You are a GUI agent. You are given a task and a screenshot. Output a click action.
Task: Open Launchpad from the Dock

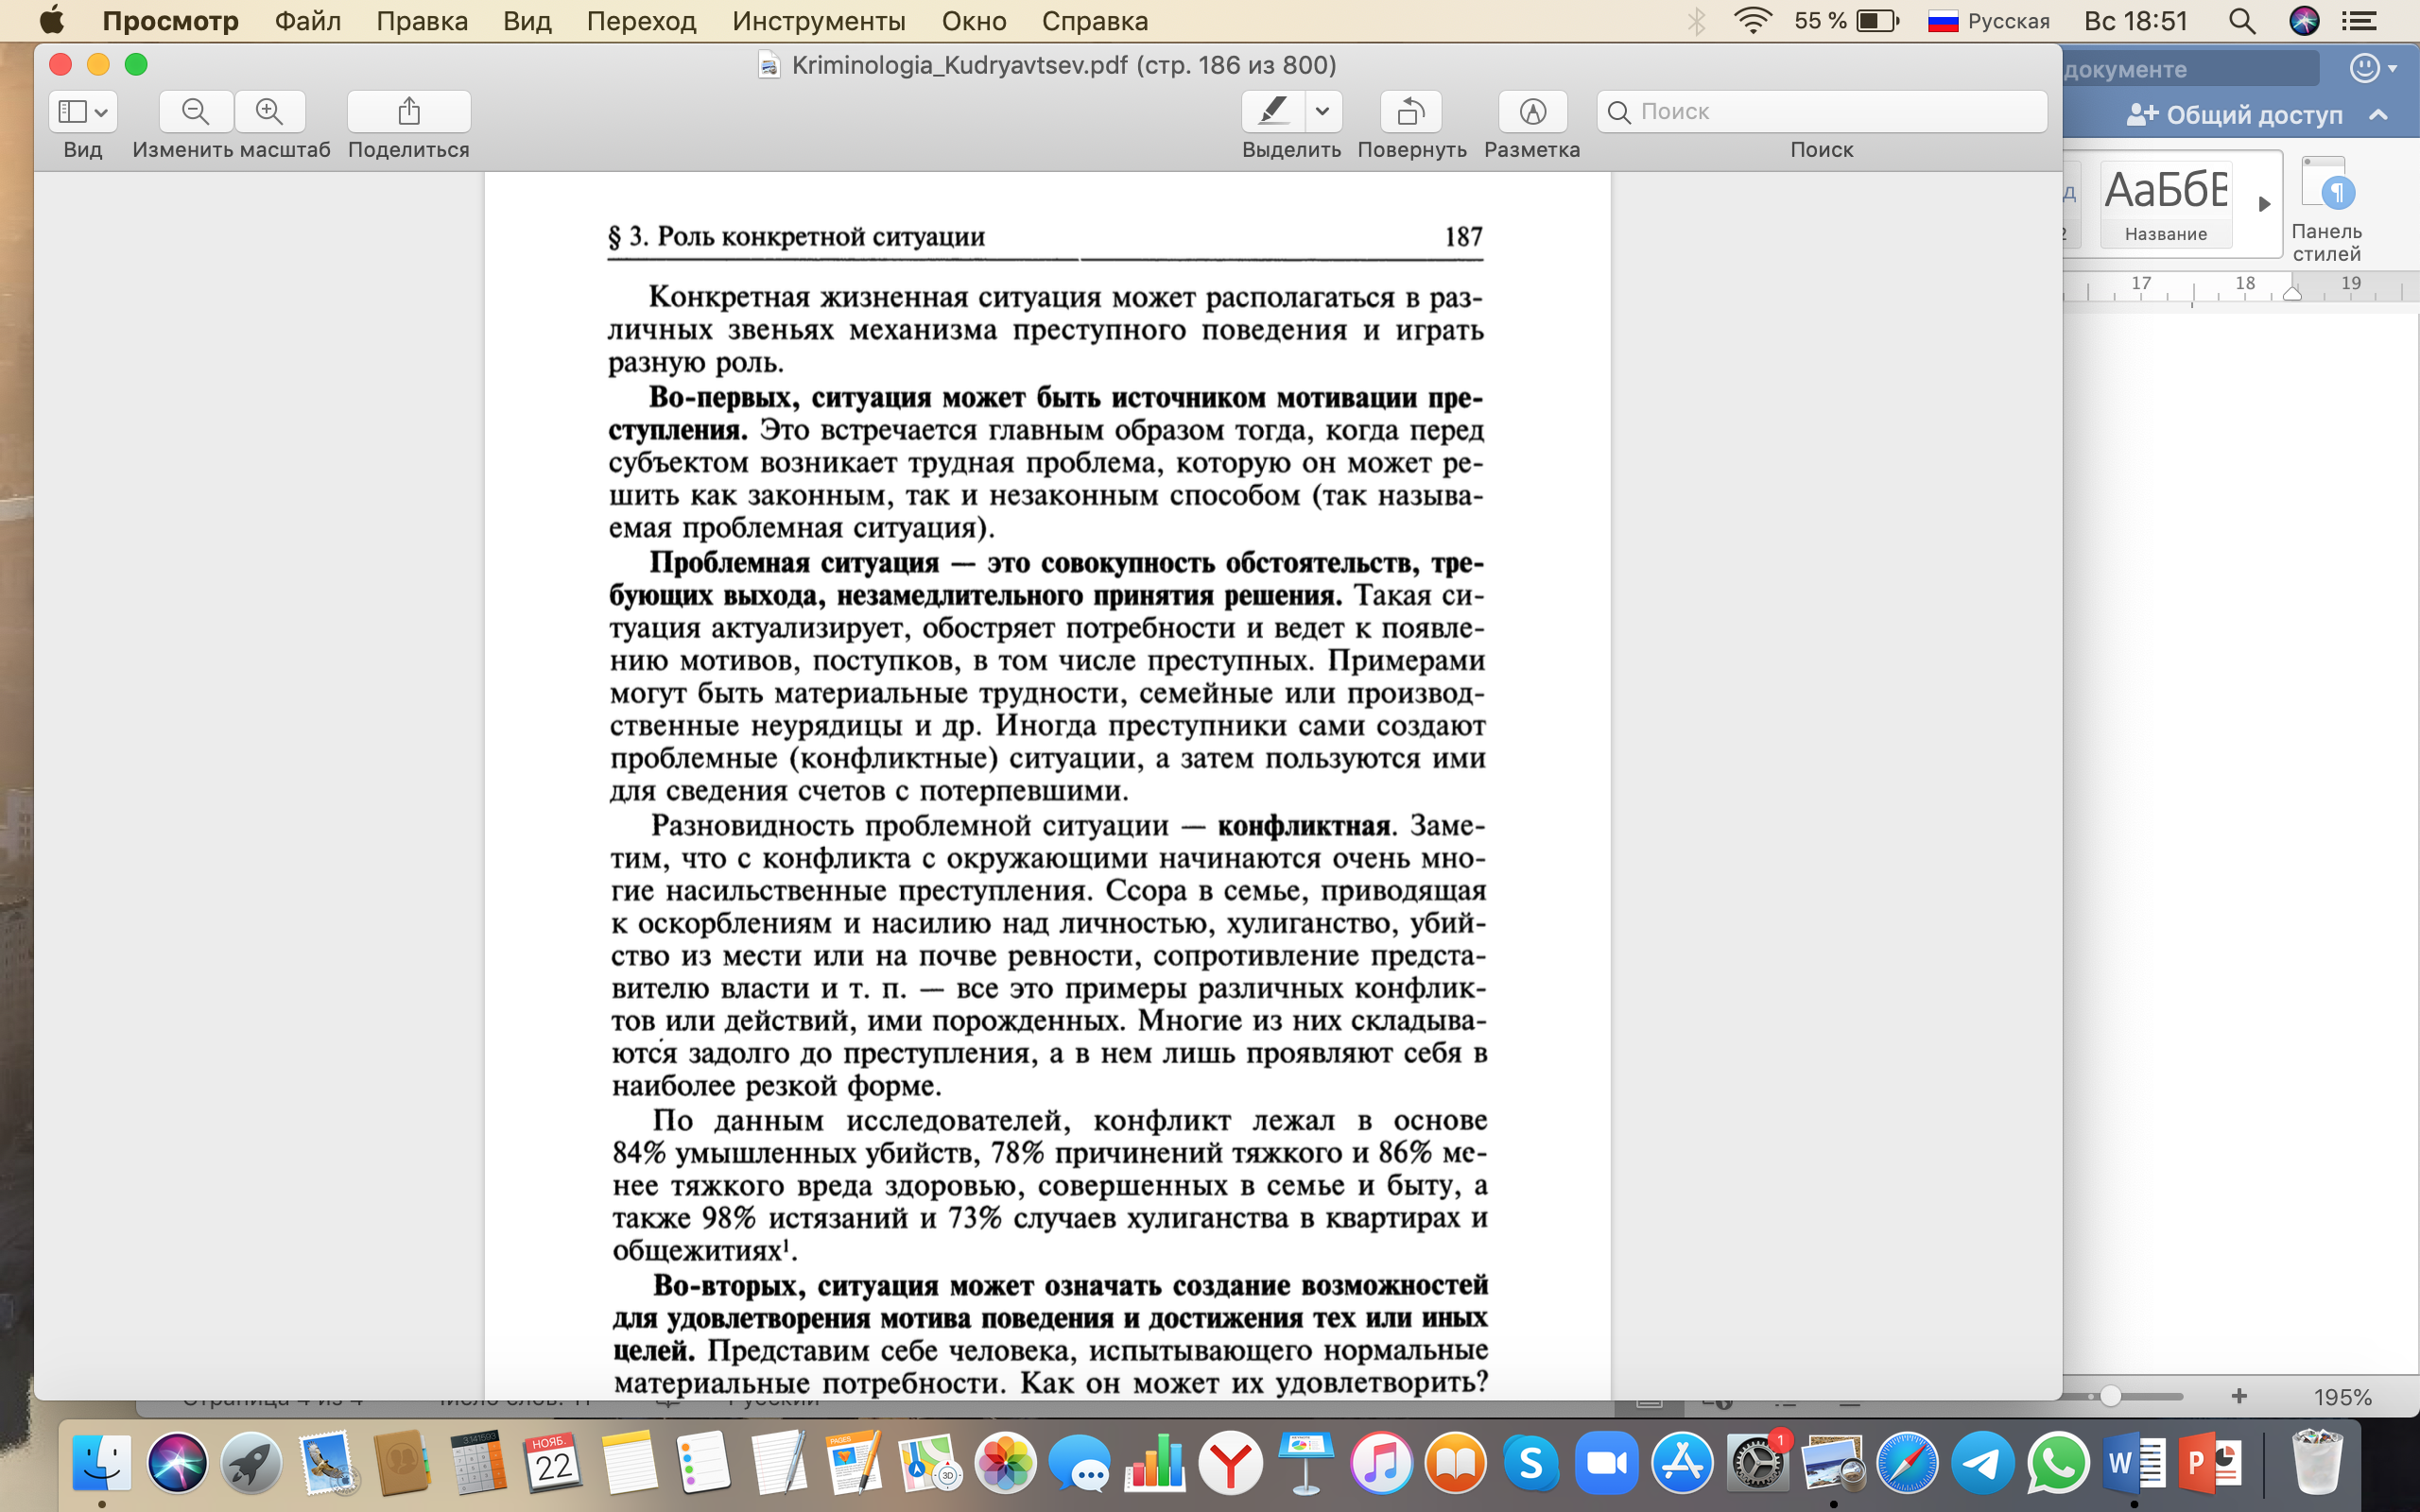252,1464
